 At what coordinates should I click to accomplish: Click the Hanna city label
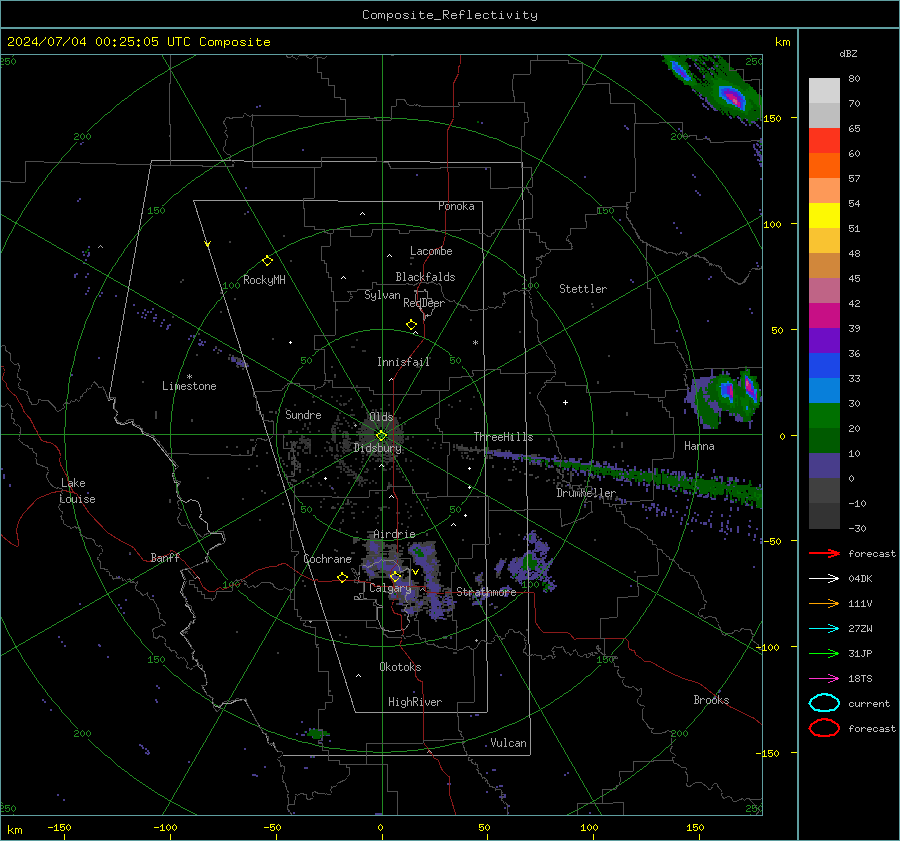coord(699,446)
